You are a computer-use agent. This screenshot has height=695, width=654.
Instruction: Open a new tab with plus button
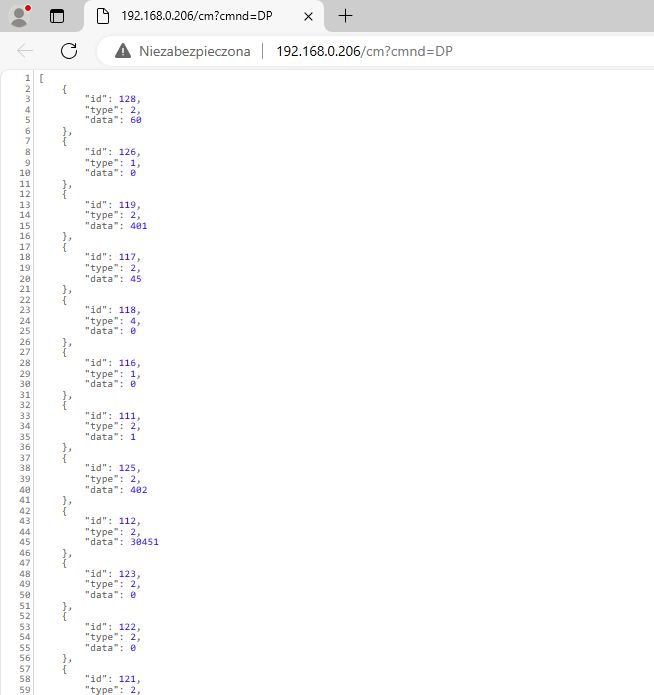tap(345, 16)
